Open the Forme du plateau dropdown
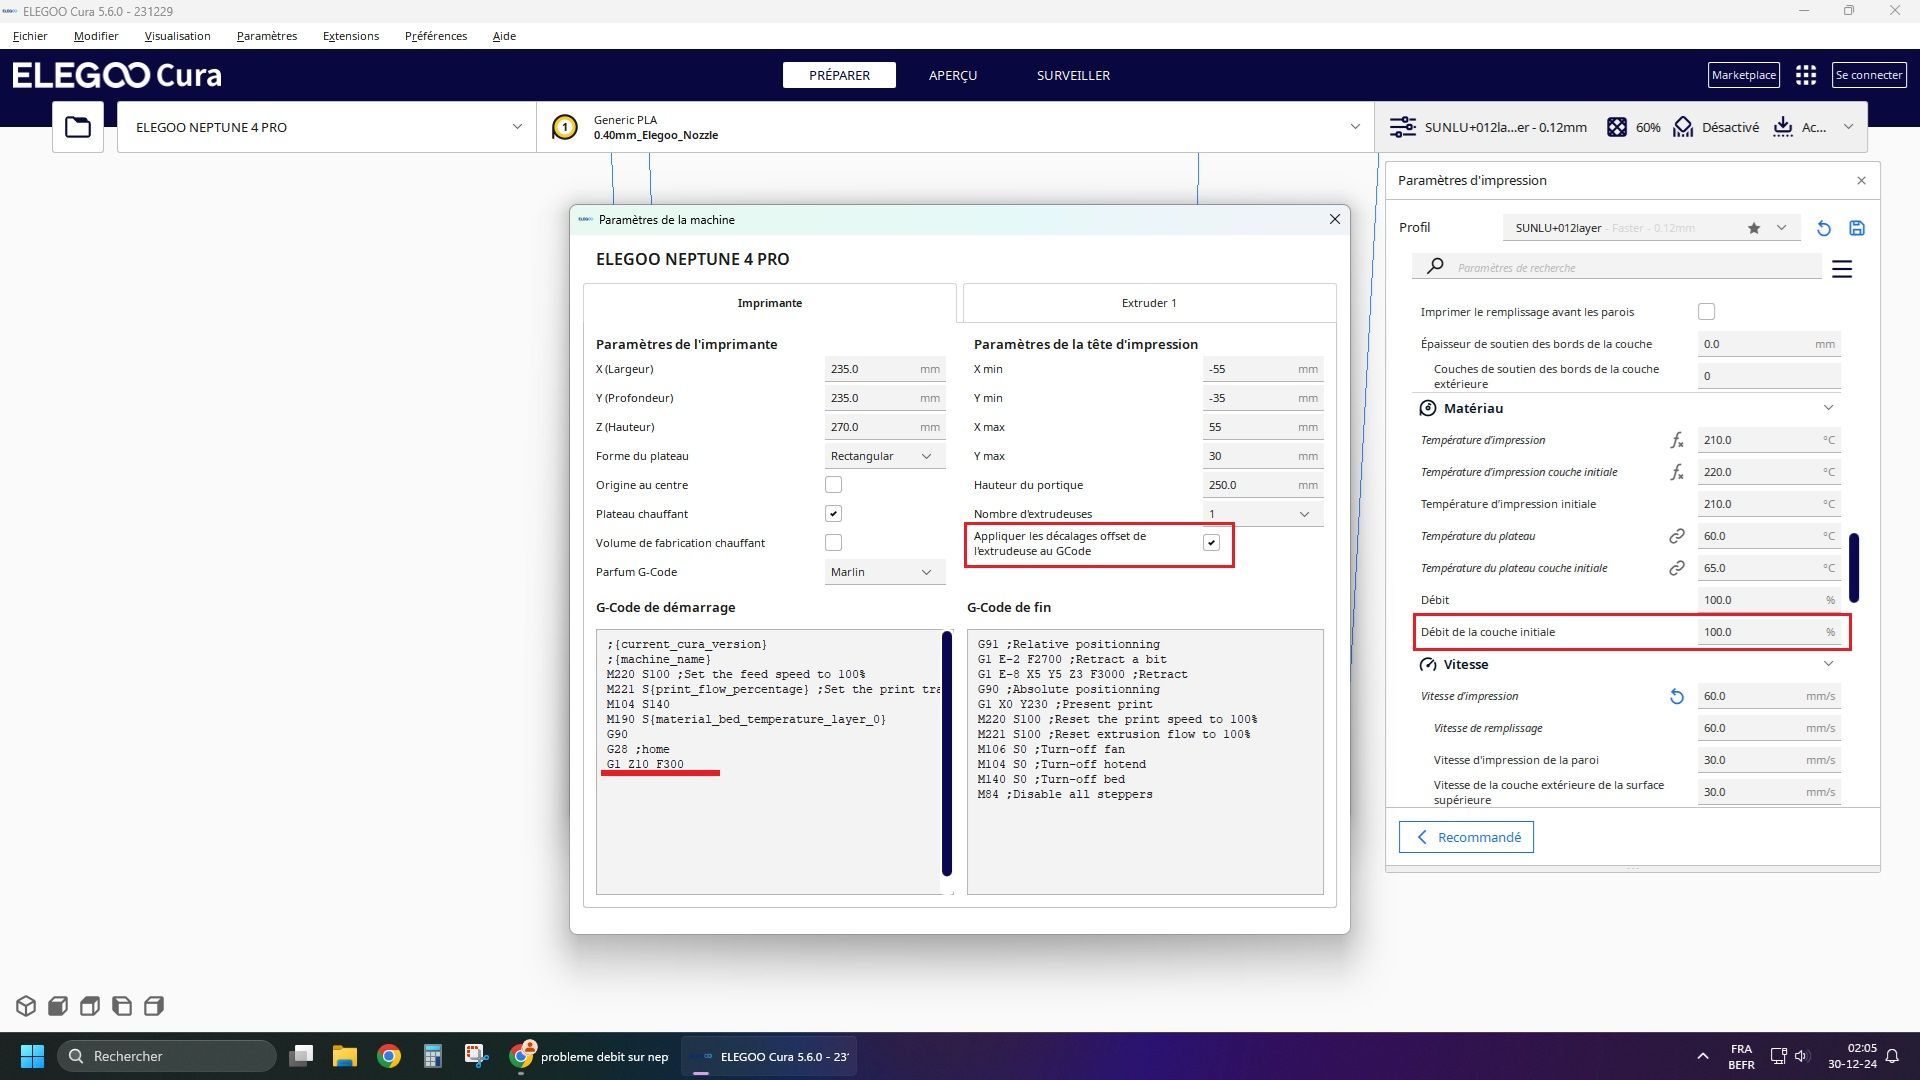Image resolution: width=1920 pixels, height=1080 pixels. [x=884, y=456]
